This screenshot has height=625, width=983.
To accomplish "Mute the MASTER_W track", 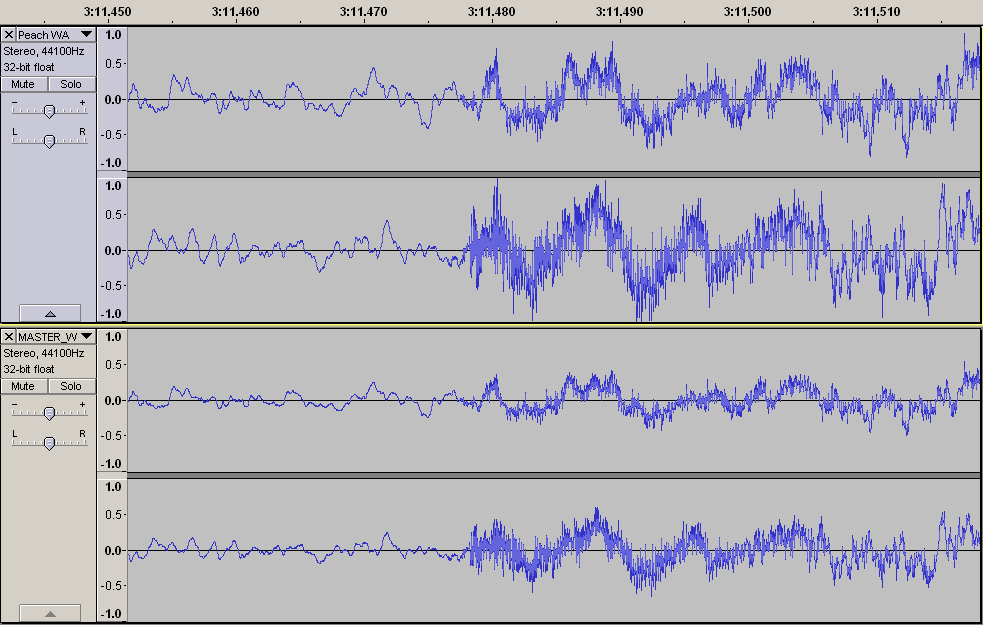I will 24,386.
